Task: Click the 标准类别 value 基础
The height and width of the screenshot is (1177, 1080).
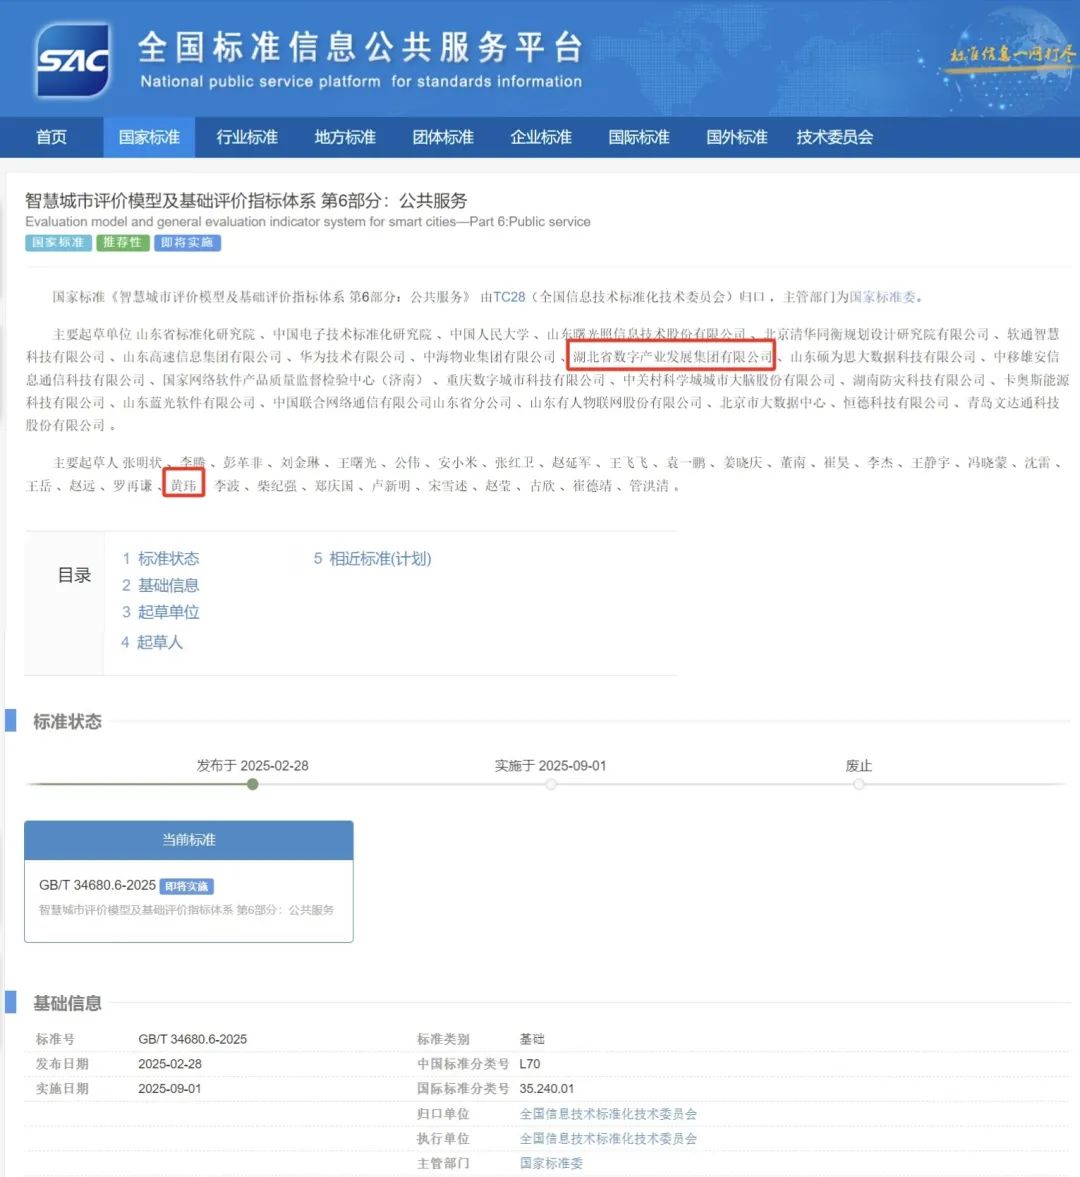Action: point(532,1040)
